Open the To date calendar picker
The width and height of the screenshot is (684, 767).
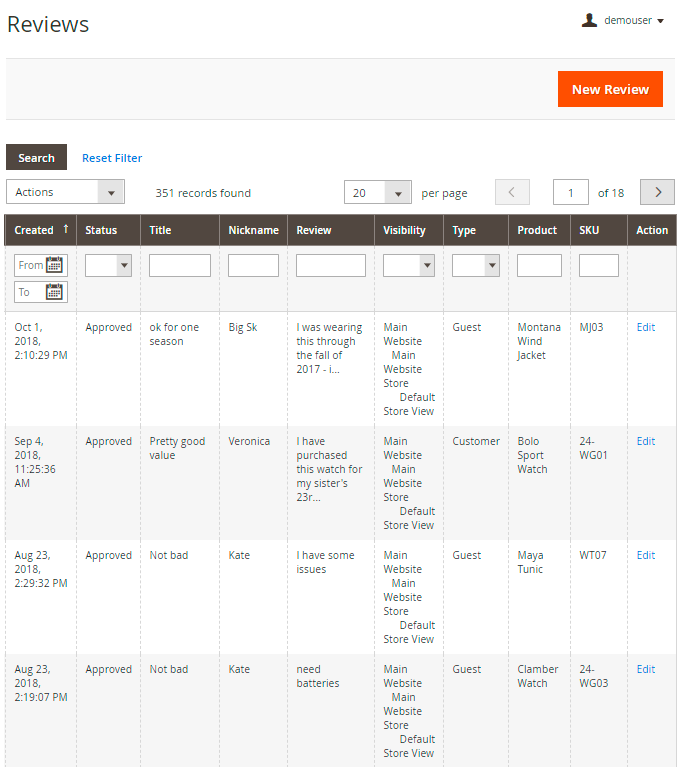click(55, 292)
